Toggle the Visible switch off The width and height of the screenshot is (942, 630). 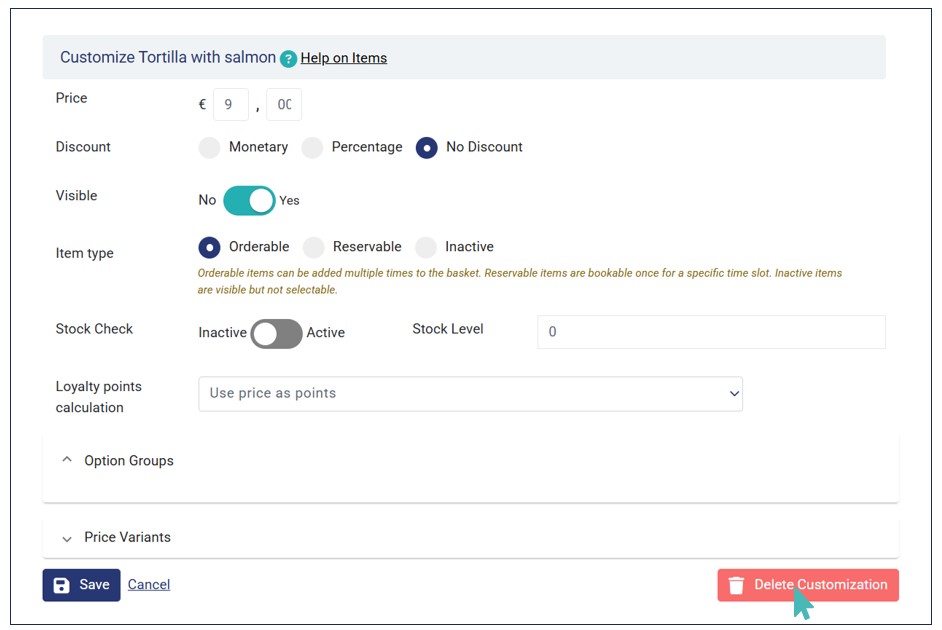tap(249, 200)
